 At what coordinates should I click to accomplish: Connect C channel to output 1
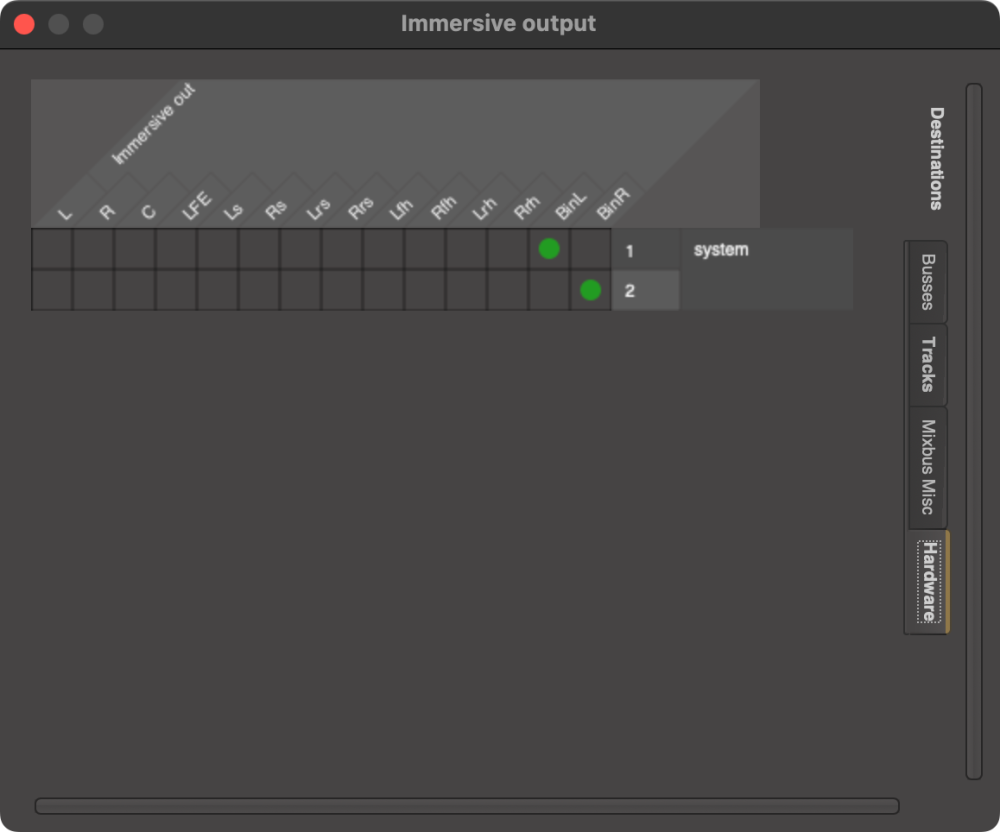click(136, 249)
